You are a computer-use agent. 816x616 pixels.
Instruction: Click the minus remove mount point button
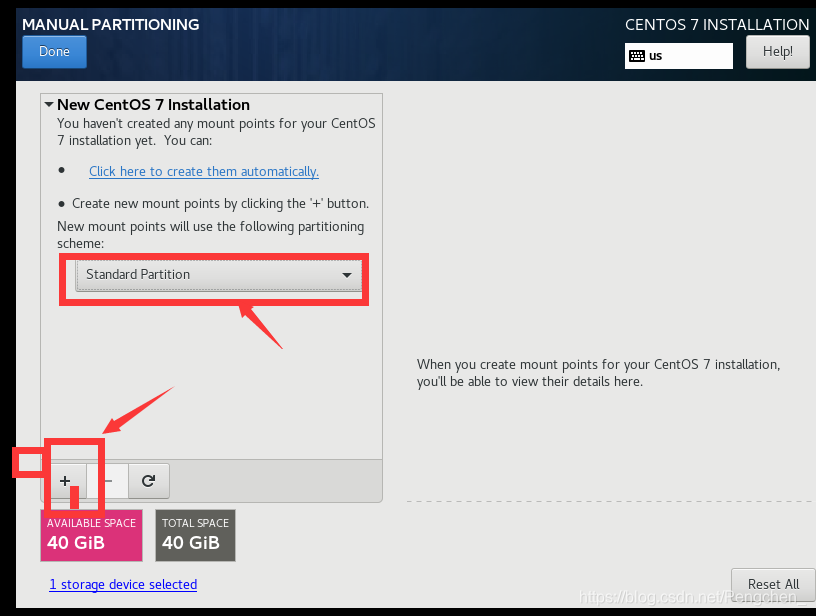coord(108,481)
